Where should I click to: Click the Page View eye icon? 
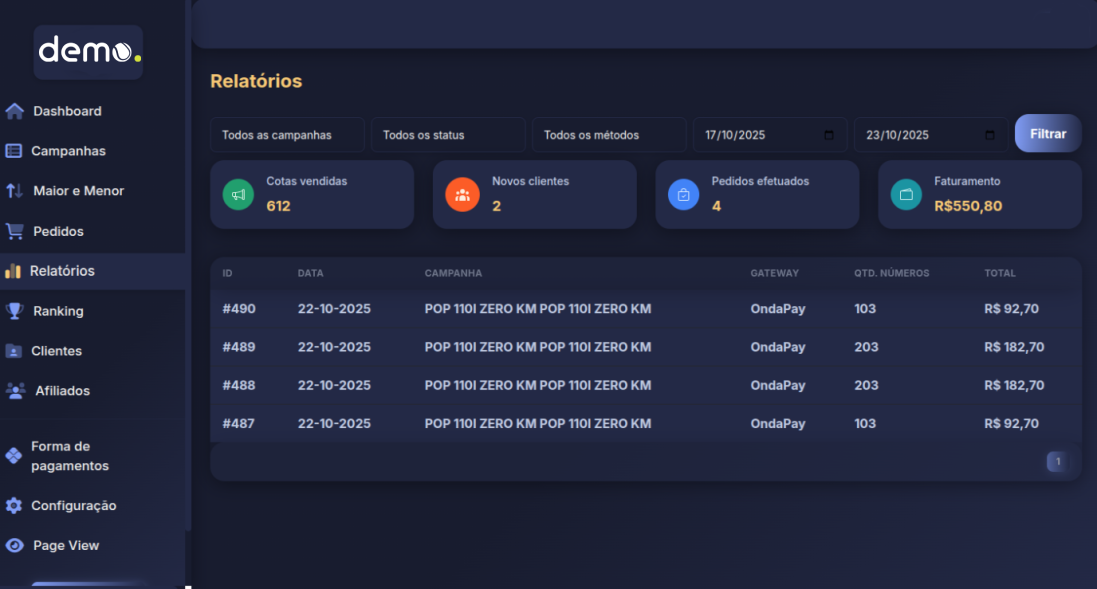[14, 546]
